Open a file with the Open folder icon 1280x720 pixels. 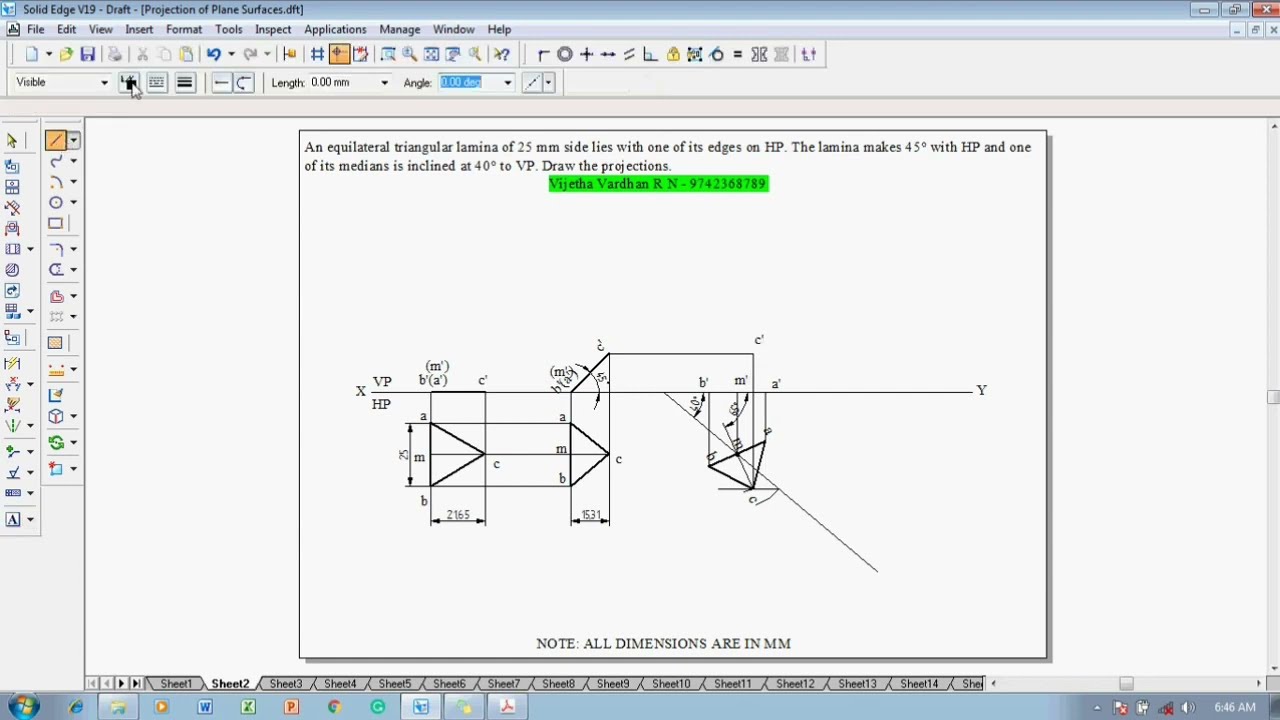[66, 54]
